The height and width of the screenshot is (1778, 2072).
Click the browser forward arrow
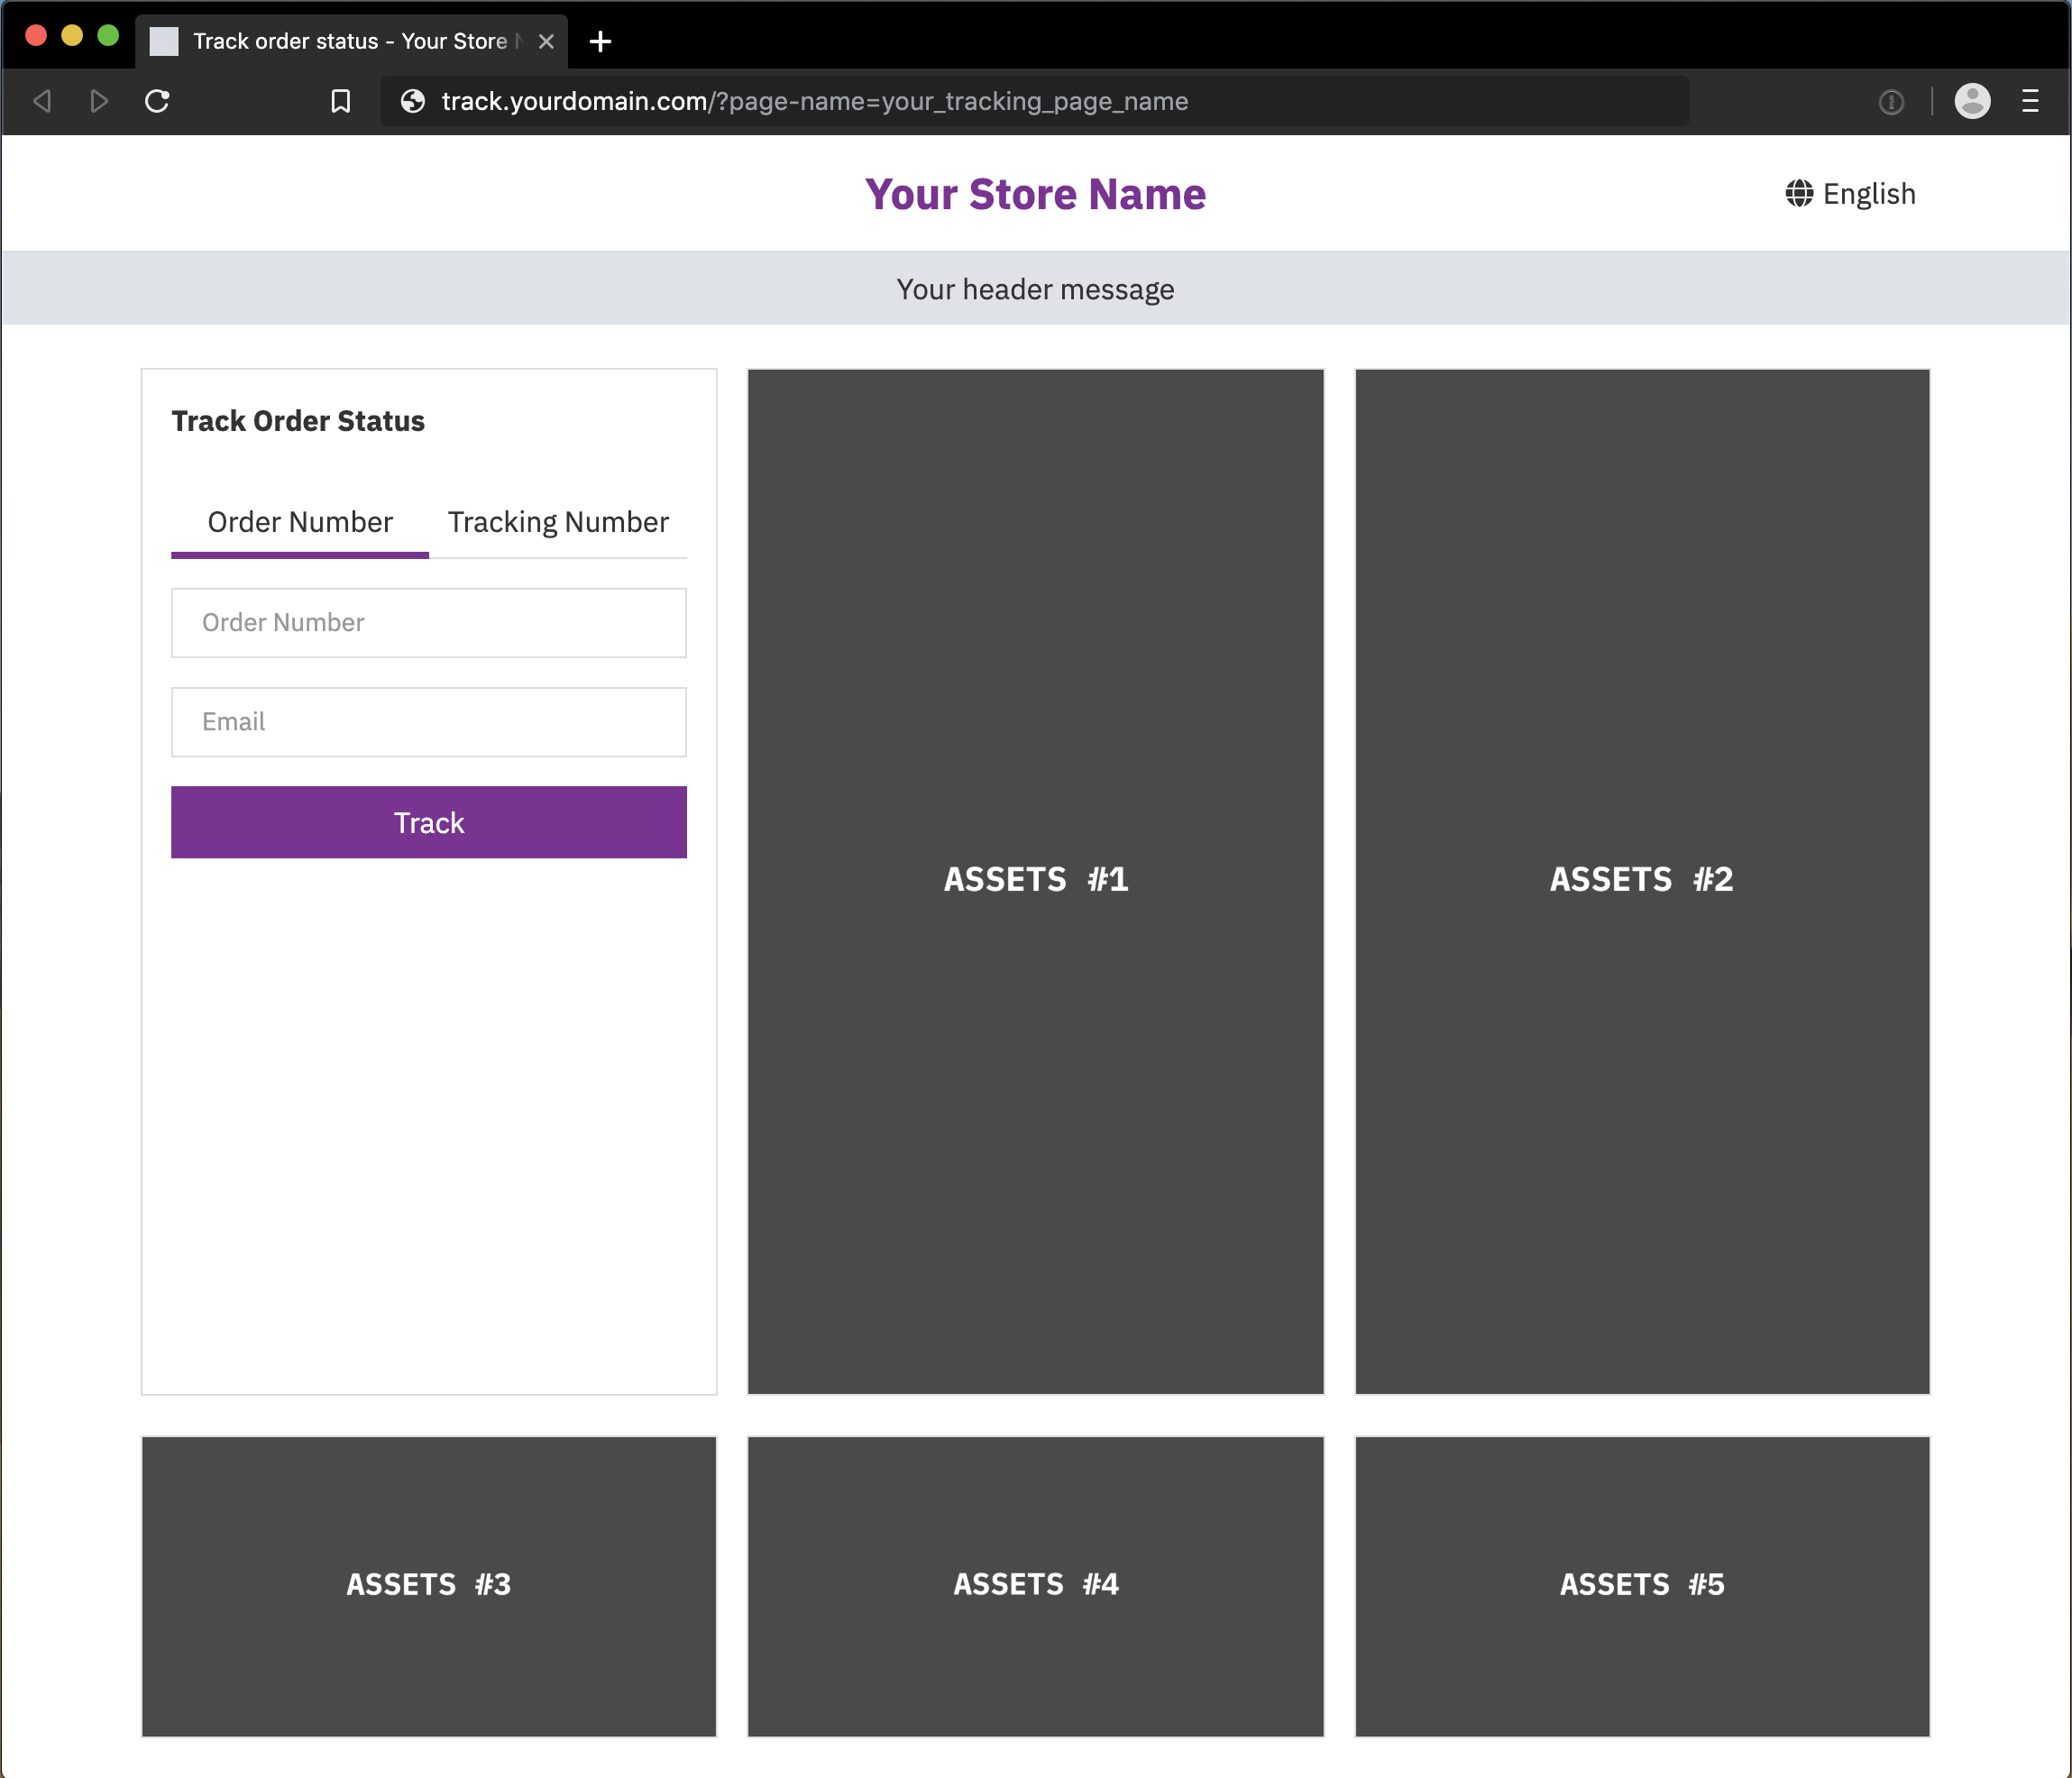click(98, 101)
